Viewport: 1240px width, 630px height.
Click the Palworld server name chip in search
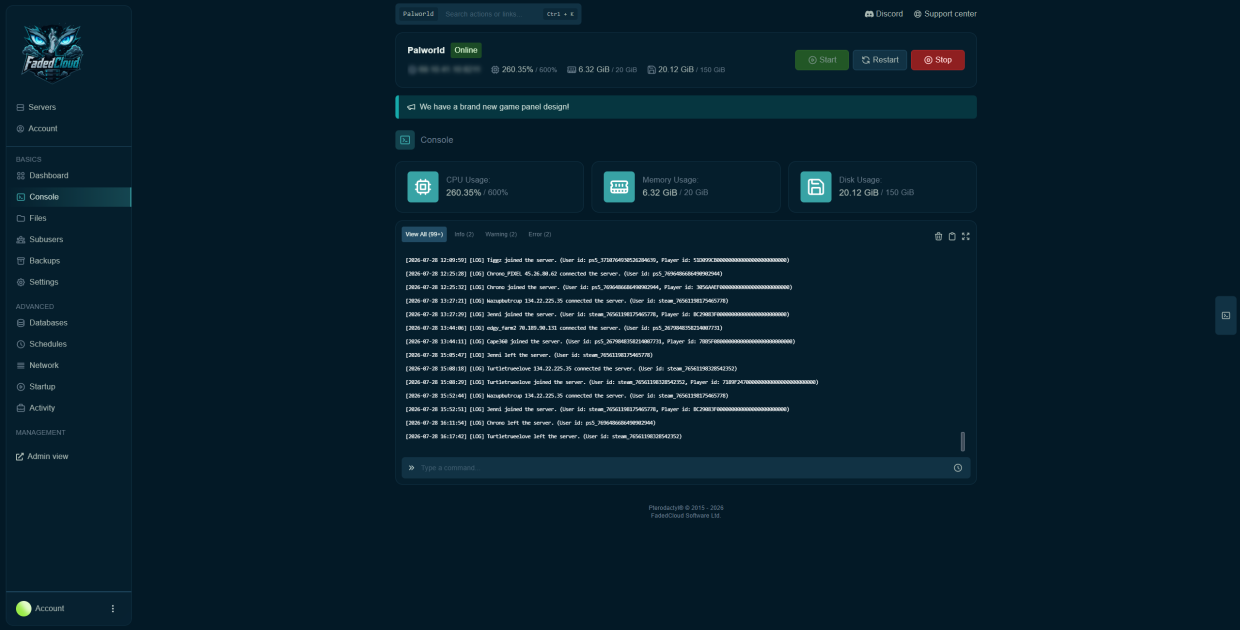pyautogui.click(x=418, y=14)
